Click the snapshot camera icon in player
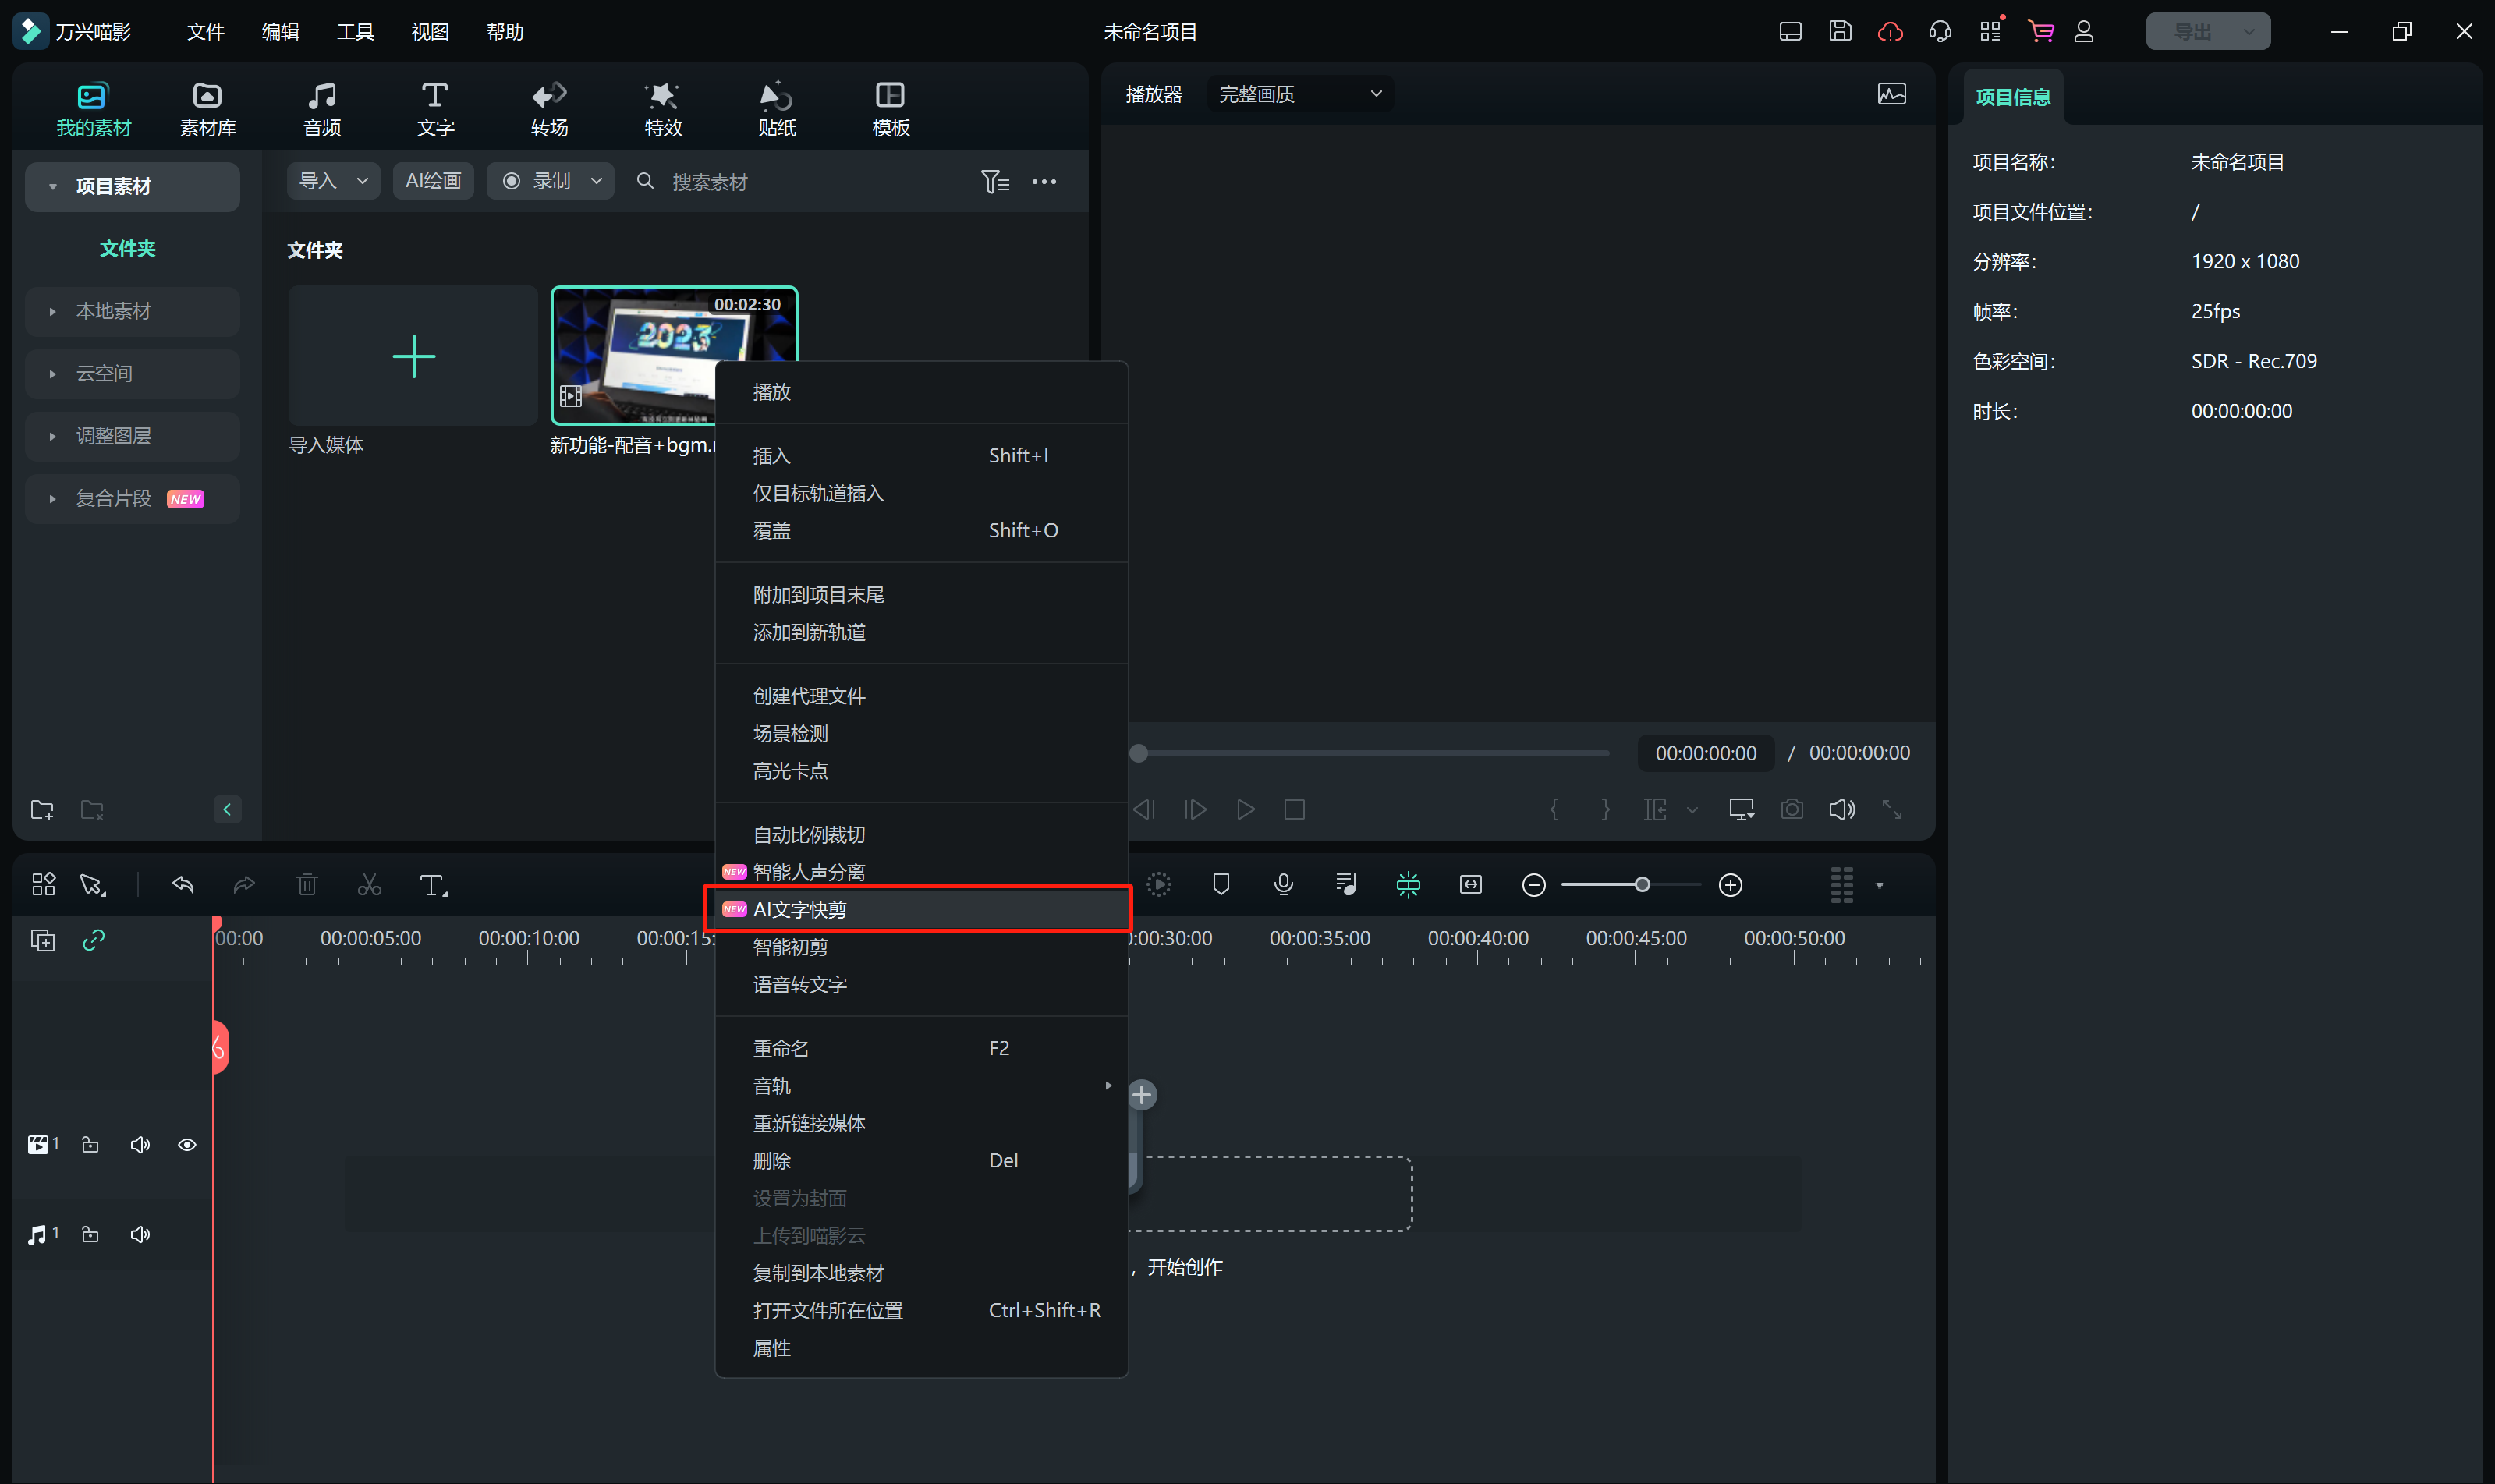The image size is (2495, 1484). pos(1791,809)
